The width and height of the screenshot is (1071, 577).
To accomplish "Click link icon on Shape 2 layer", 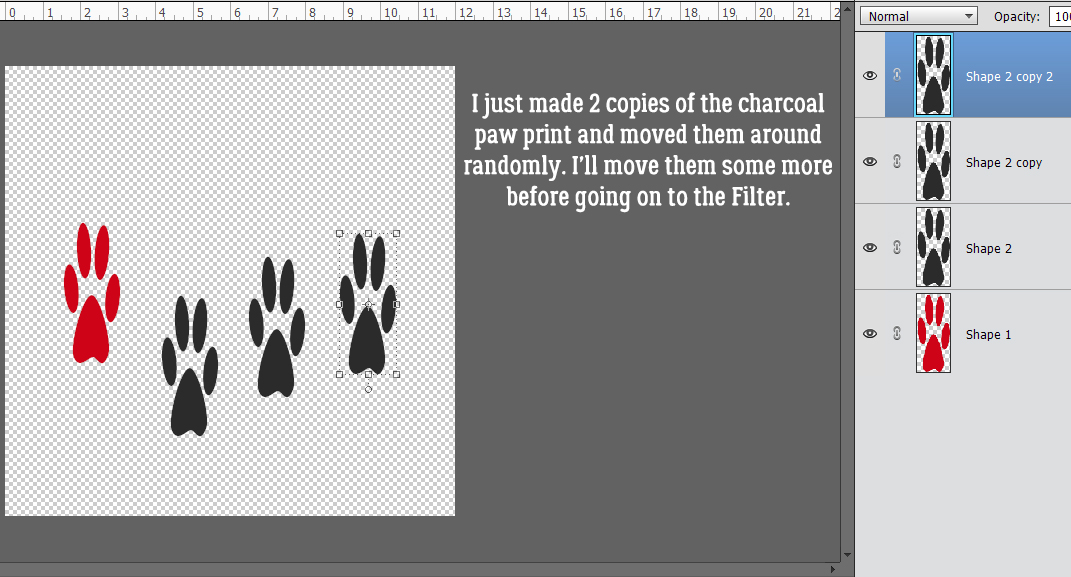I will click(x=897, y=247).
